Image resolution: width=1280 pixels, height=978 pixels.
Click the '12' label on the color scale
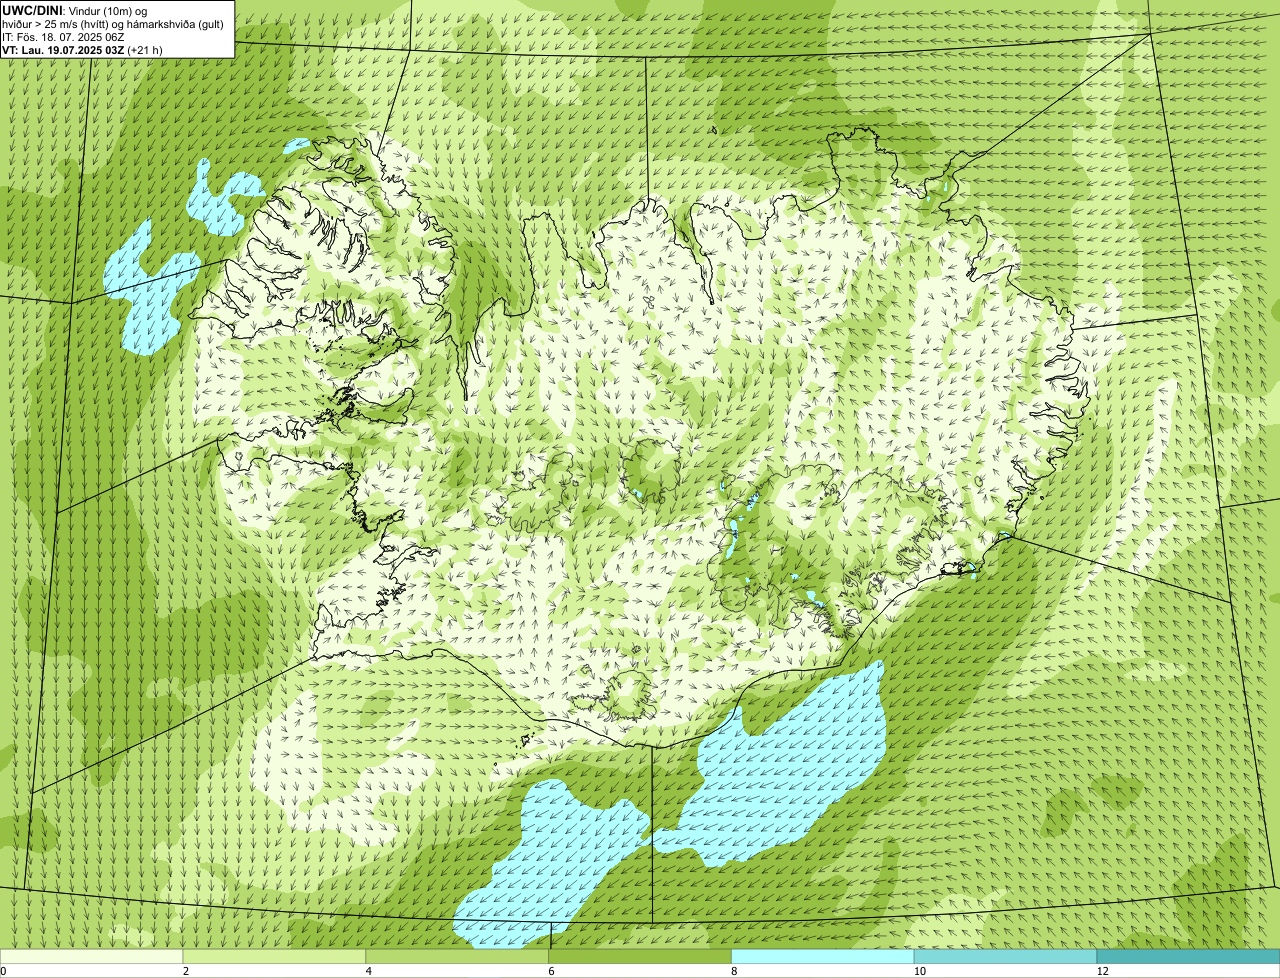(x=1102, y=971)
